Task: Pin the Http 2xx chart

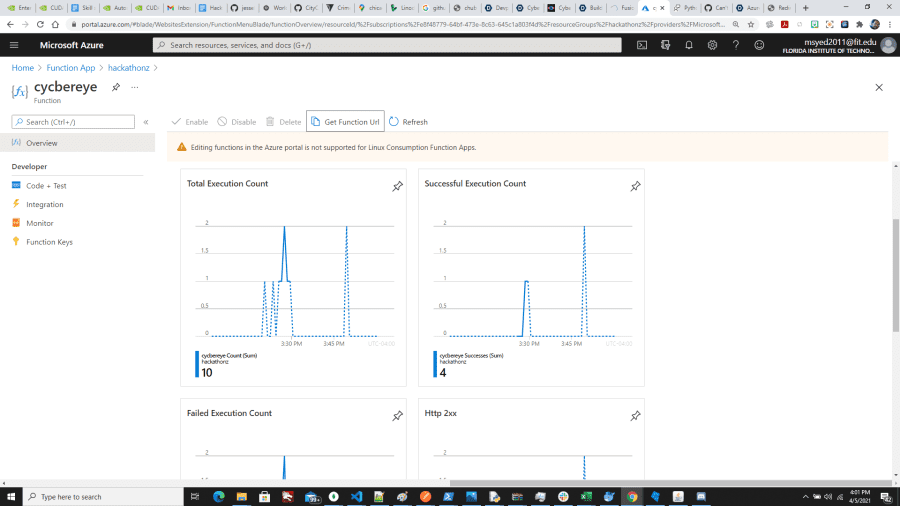Action: (635, 416)
